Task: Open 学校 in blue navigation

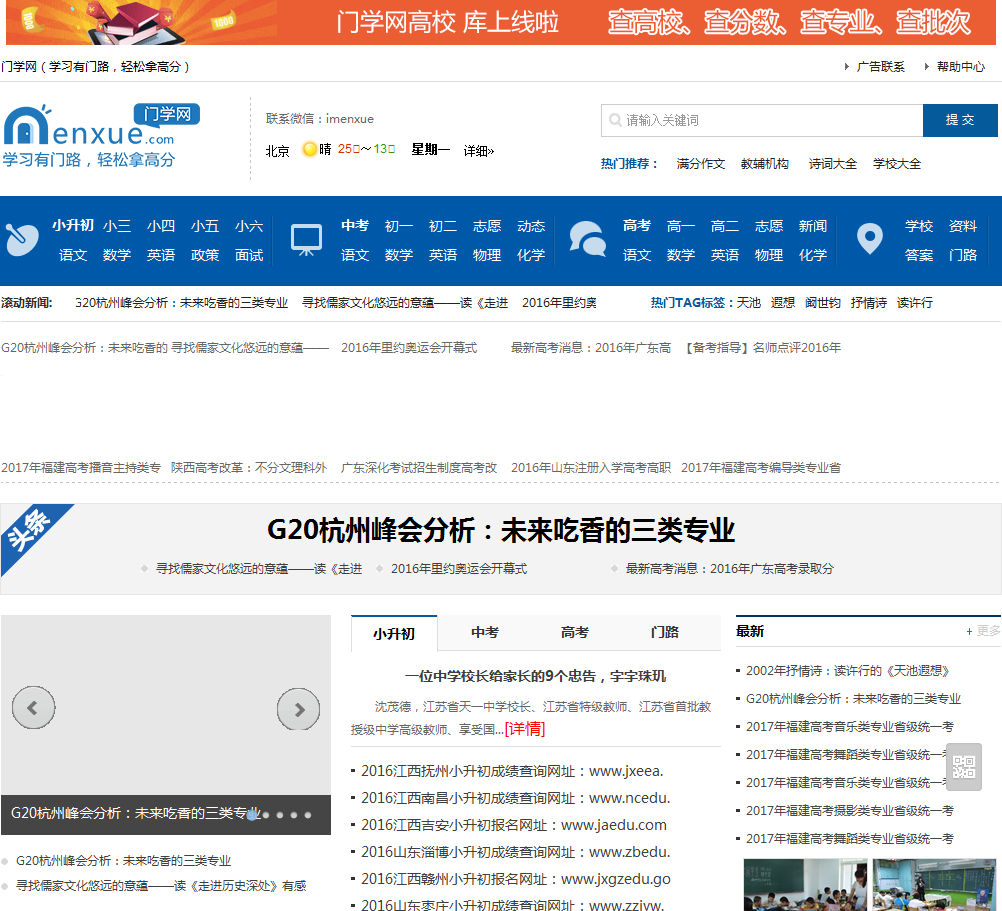Action: pos(919,226)
